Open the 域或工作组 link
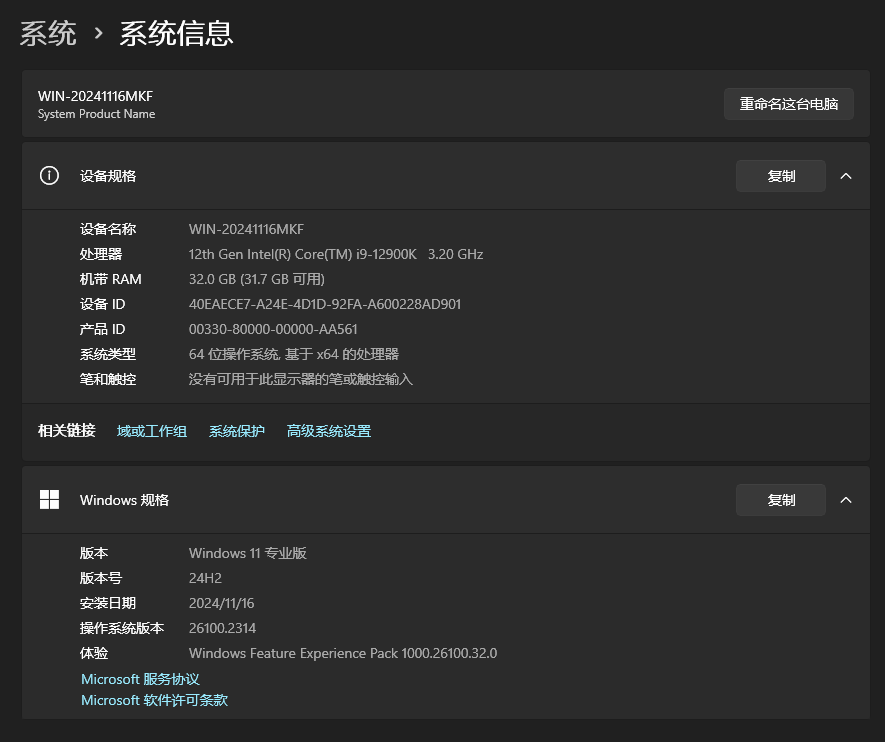The height and width of the screenshot is (742, 885). pos(152,431)
